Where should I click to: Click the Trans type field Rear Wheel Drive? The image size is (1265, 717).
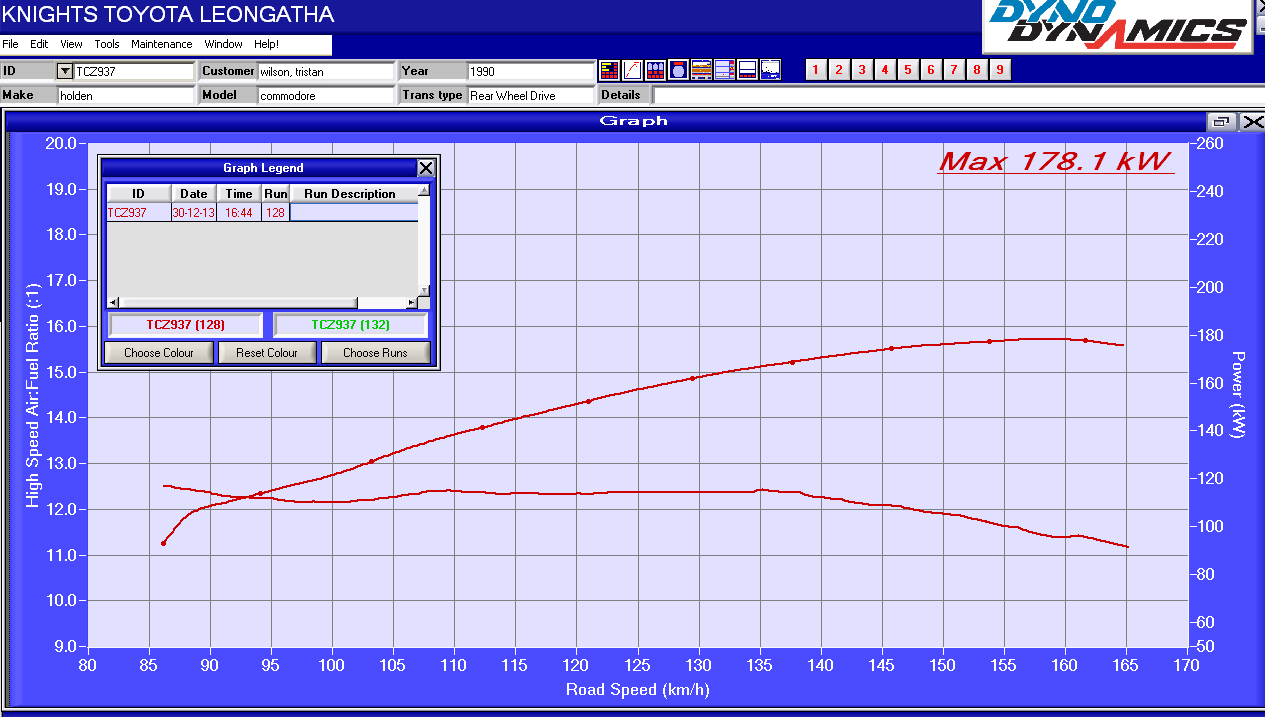531,95
